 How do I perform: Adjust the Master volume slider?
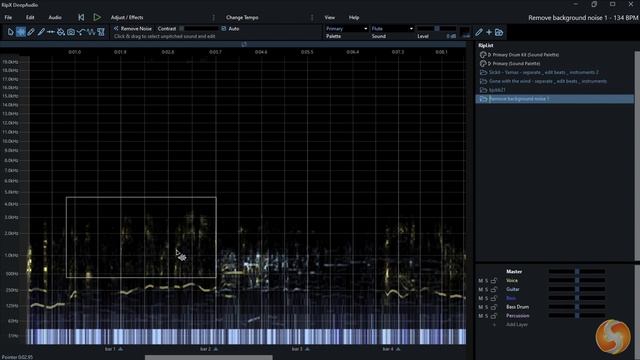coord(577,271)
